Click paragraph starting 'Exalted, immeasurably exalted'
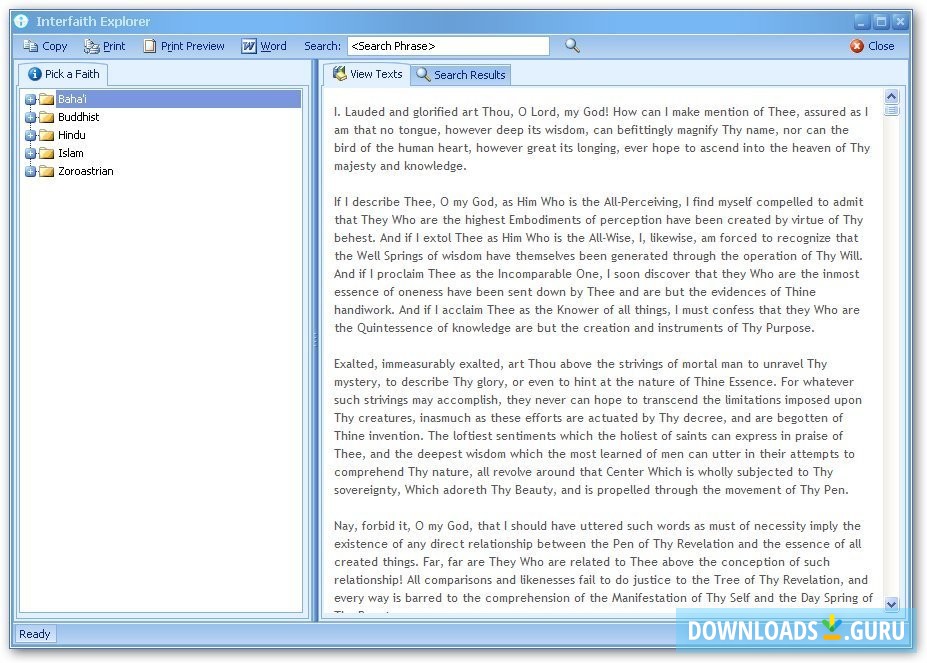This screenshot has height=663, width=927. [598, 427]
